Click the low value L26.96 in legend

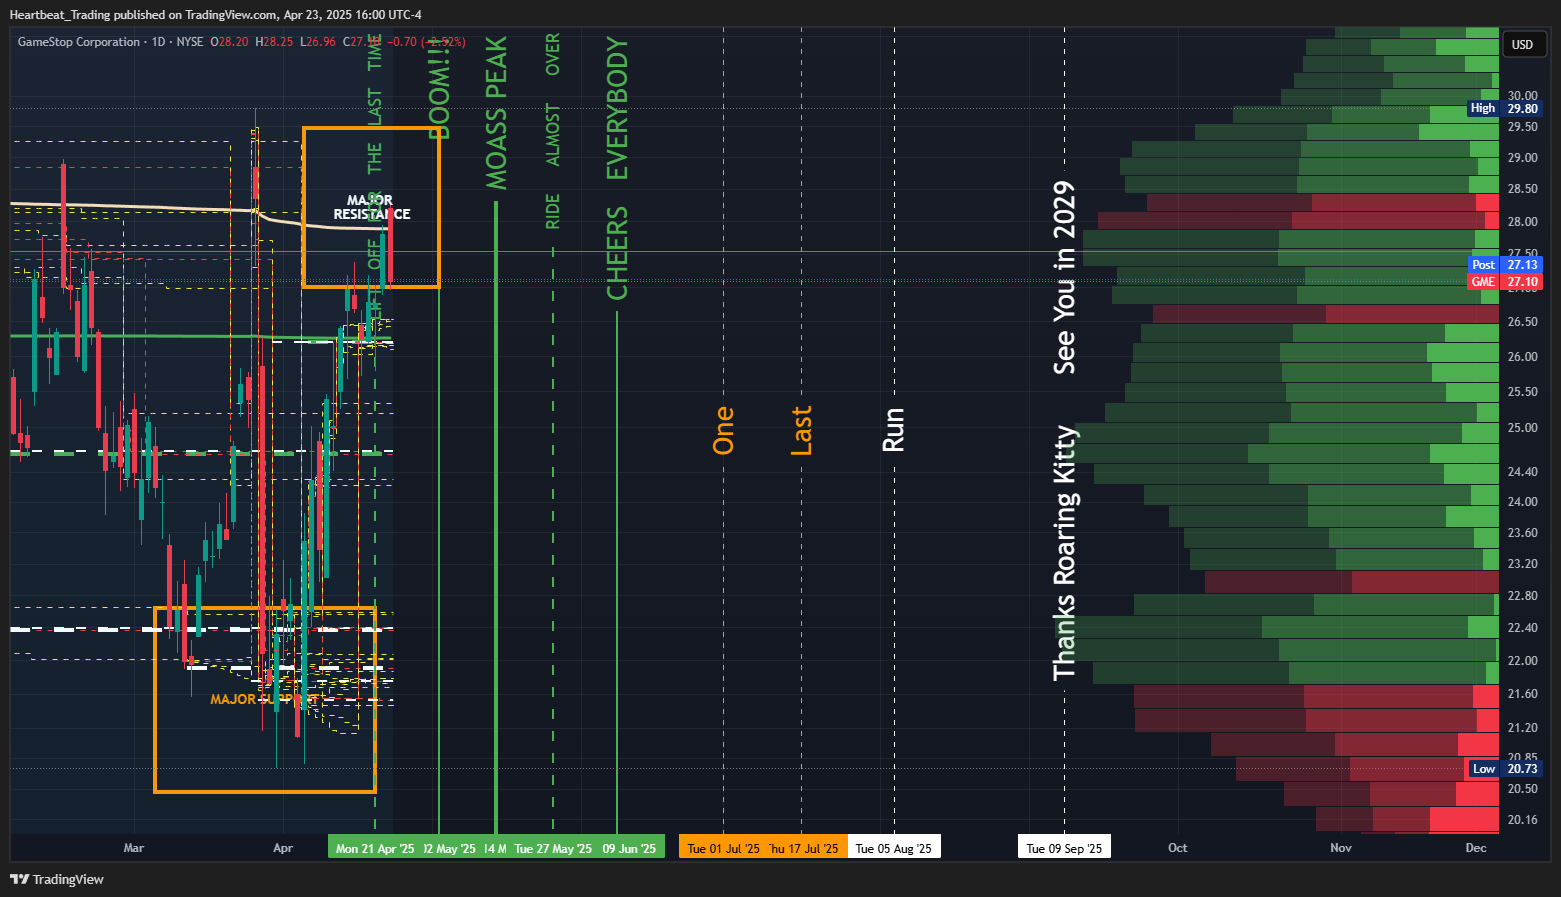tap(318, 42)
